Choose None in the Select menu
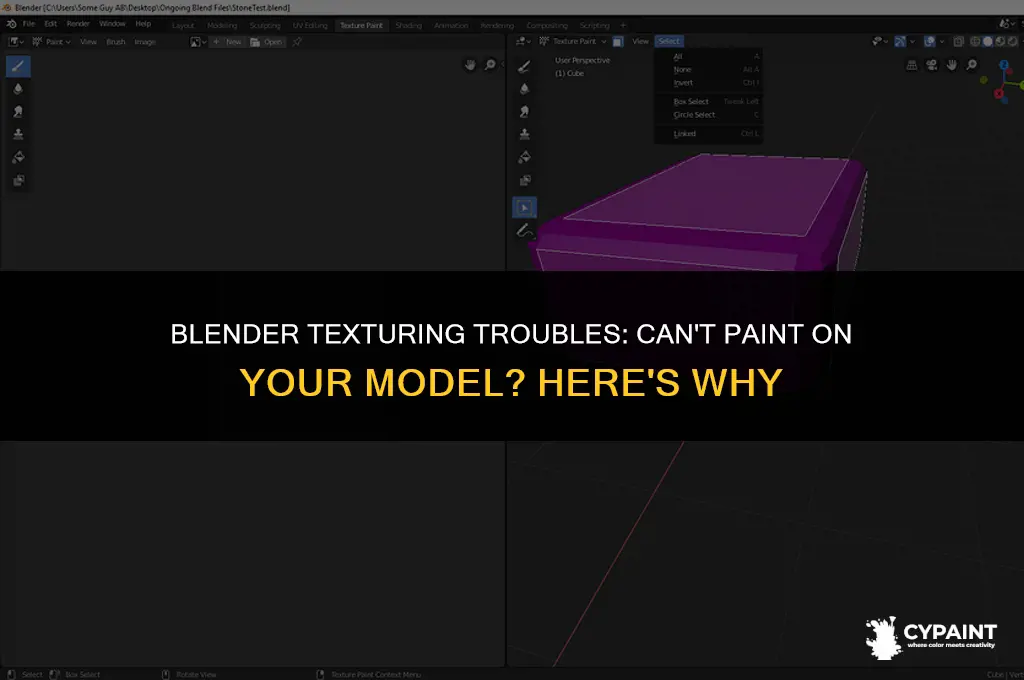This screenshot has width=1024, height=680. coord(709,69)
